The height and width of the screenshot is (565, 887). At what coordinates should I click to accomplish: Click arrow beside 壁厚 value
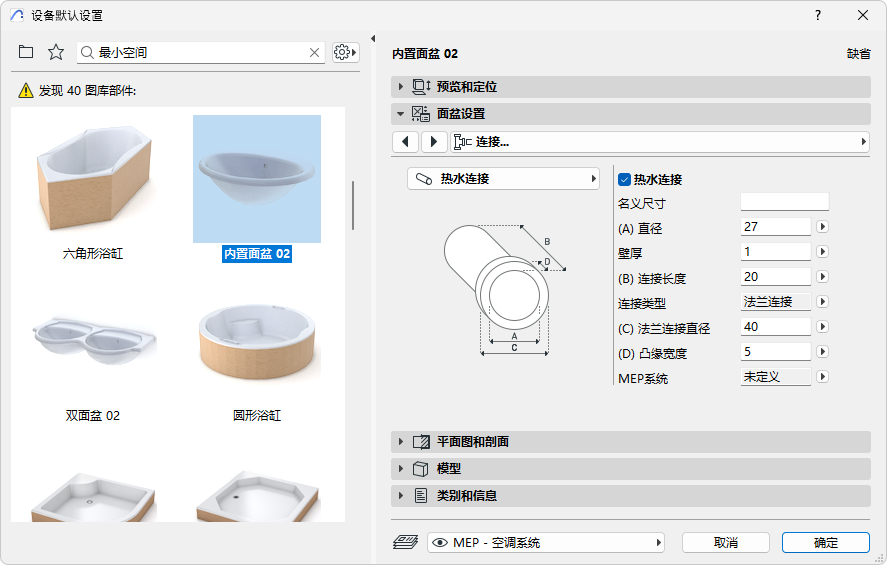(823, 251)
